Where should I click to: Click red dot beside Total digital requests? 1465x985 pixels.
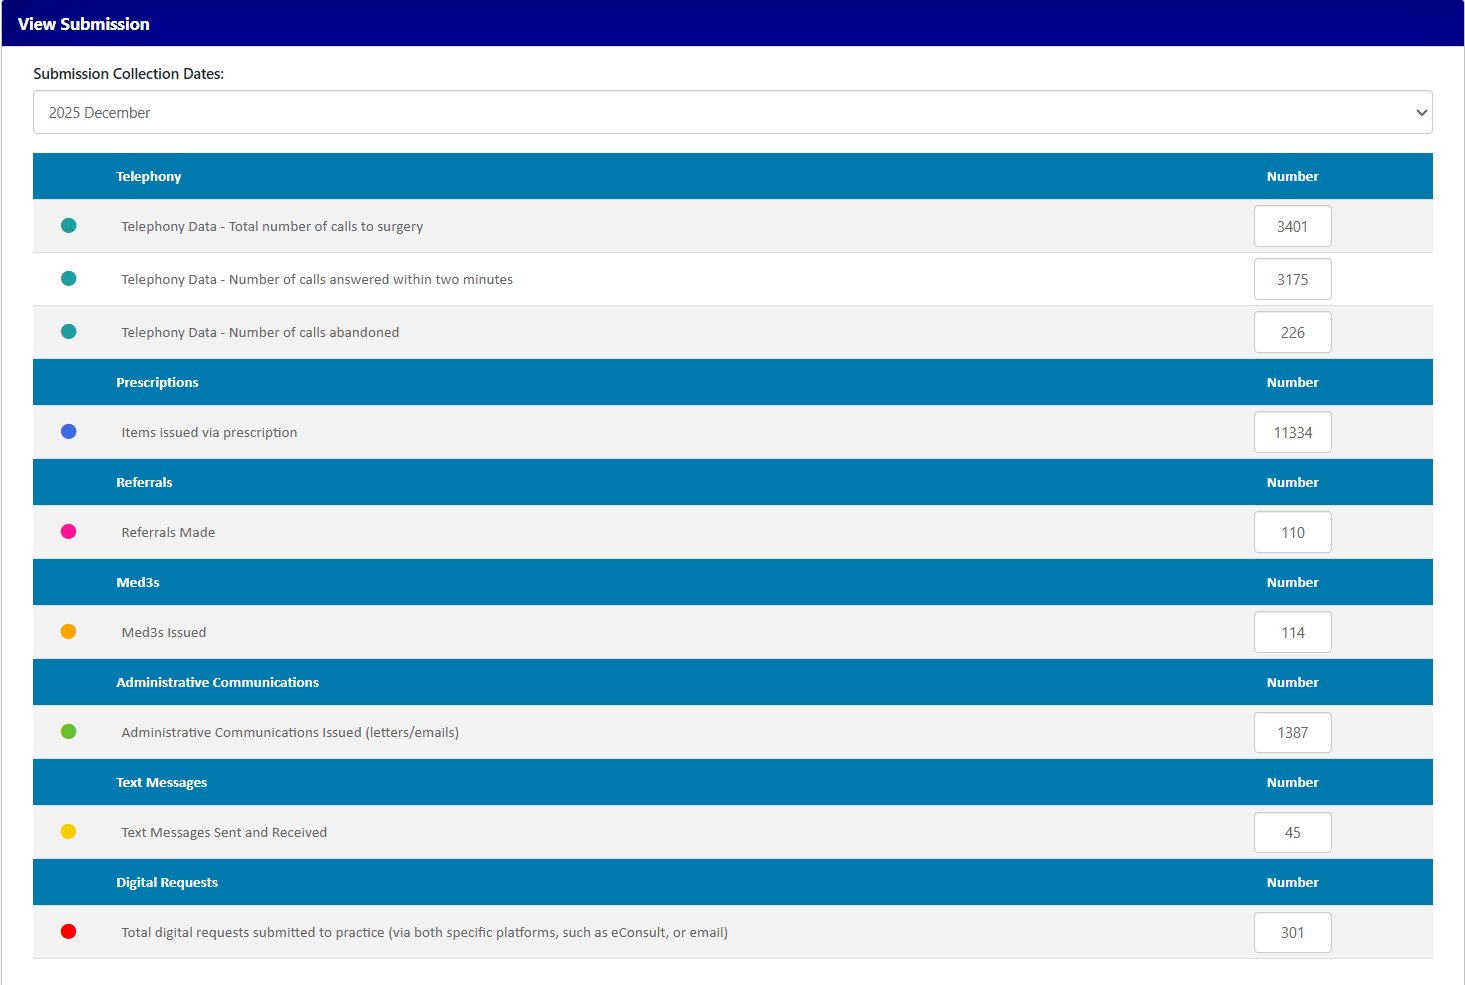[68, 932]
